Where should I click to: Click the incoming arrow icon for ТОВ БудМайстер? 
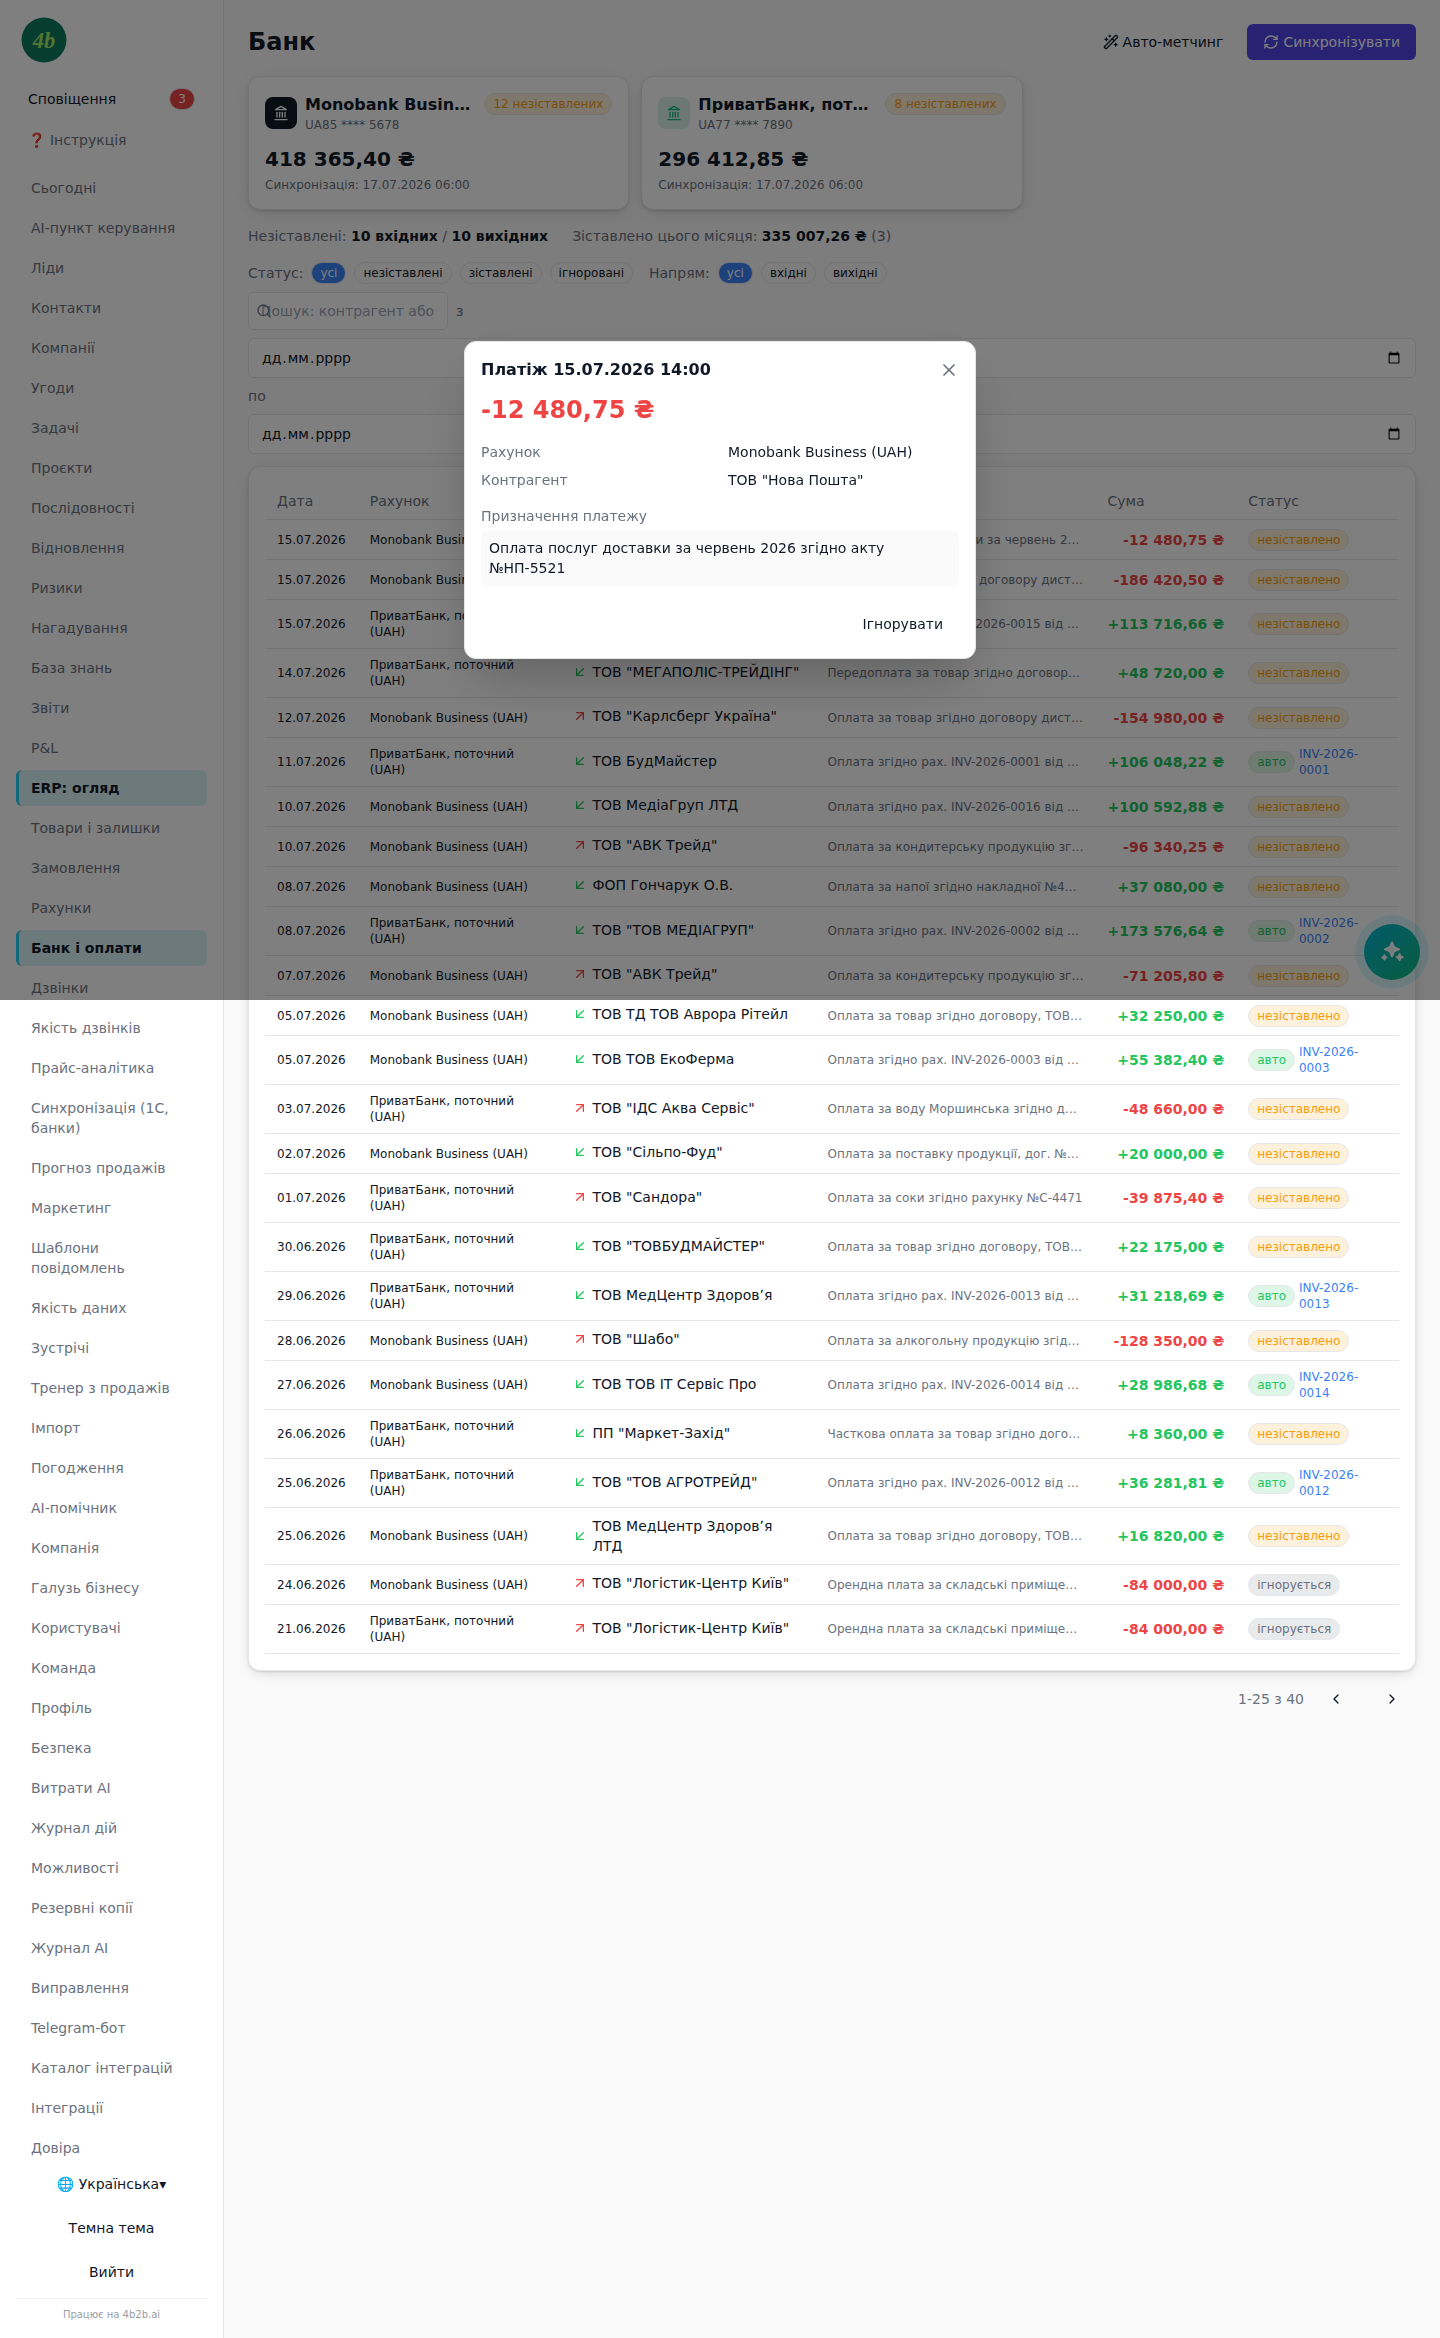coord(580,762)
